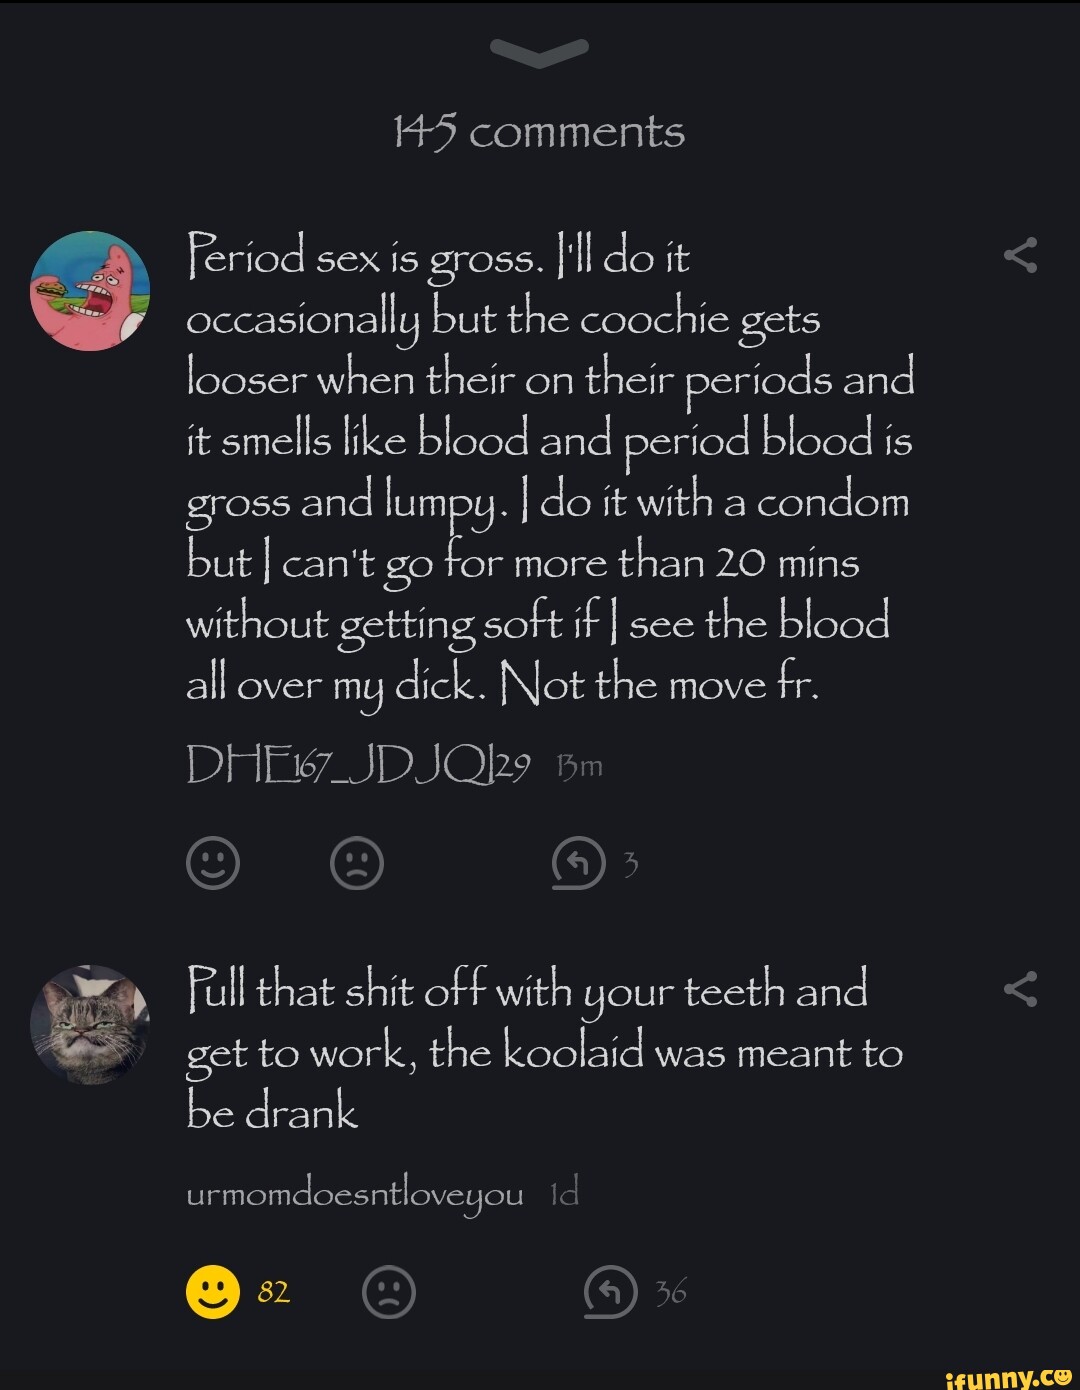The width and height of the screenshot is (1080, 1390).
Task: Toggle the yellow smile on urmomdoesntloveyou's comment
Action: [213, 1291]
